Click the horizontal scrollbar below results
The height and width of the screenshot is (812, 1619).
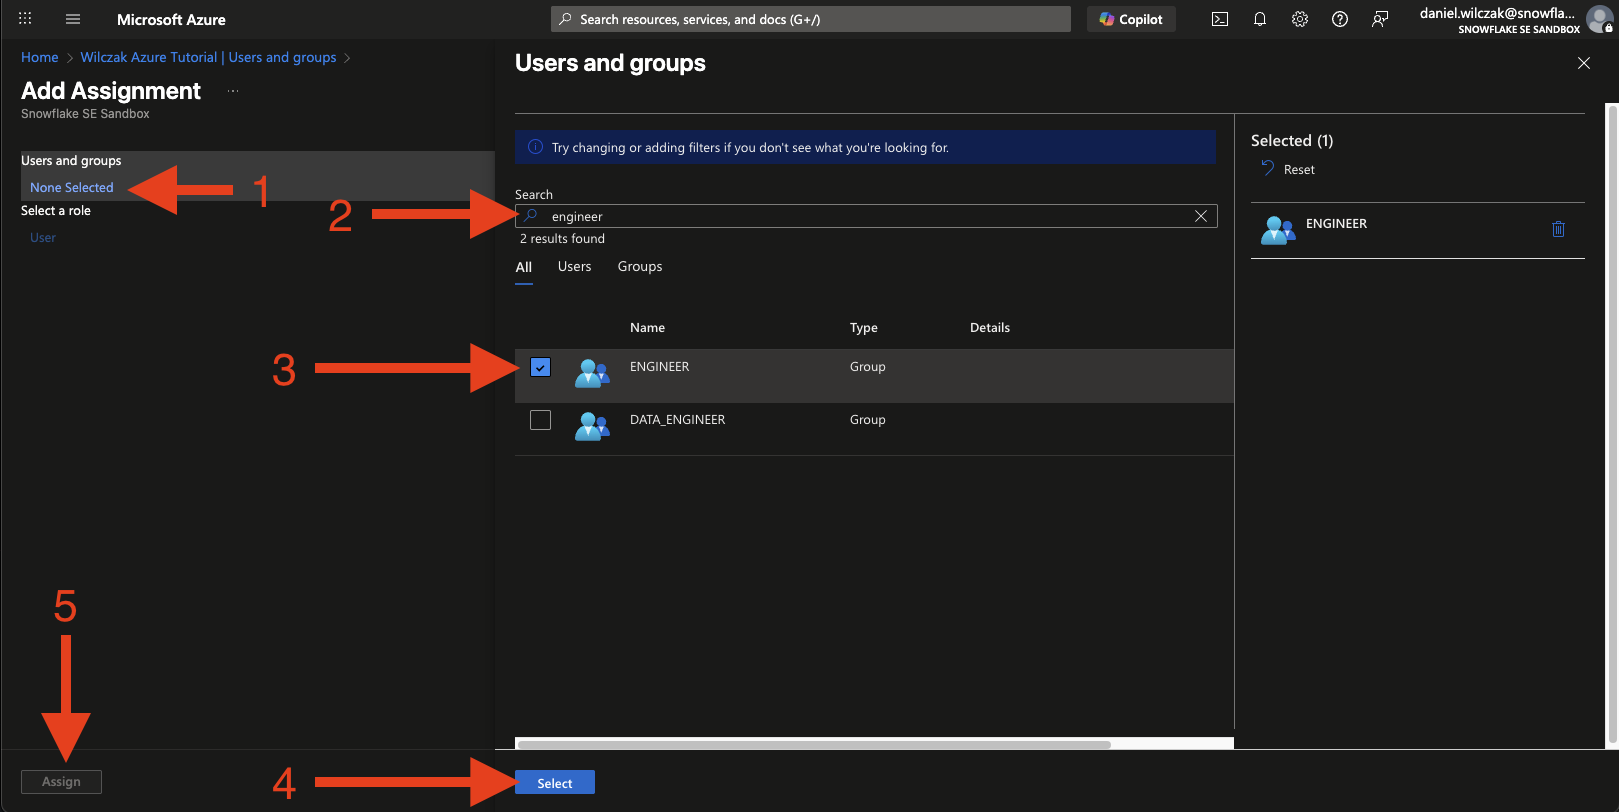click(x=813, y=744)
